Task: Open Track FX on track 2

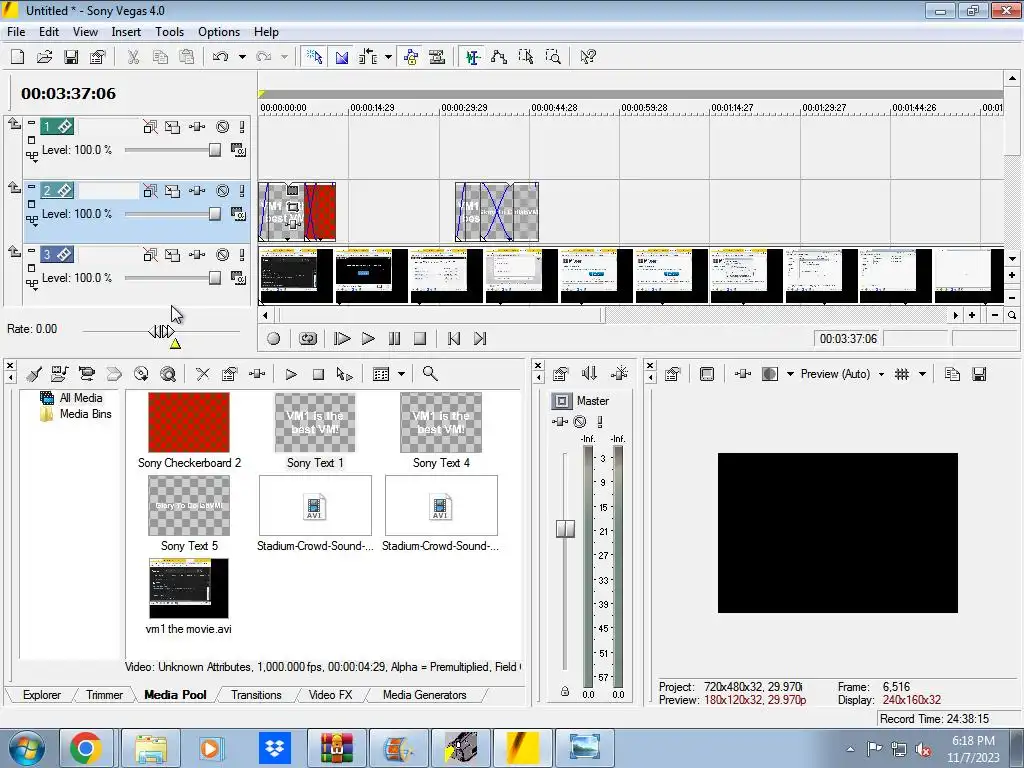Action: [197, 191]
